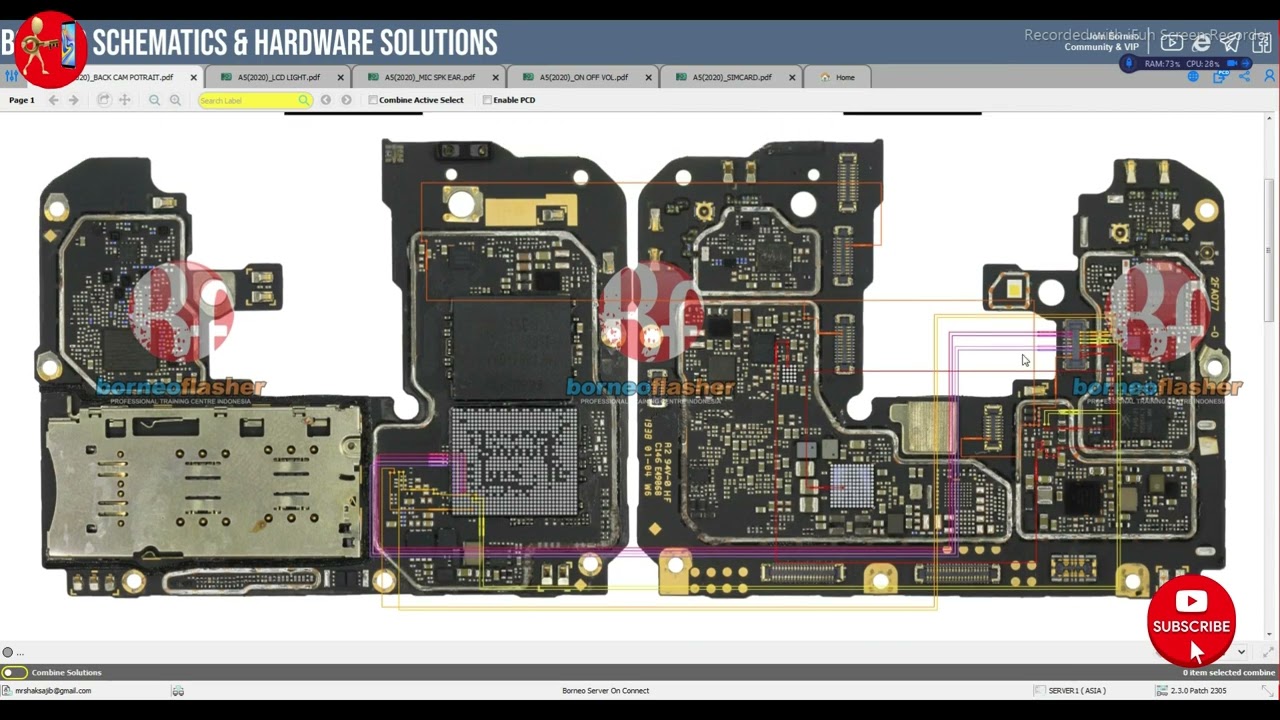The width and height of the screenshot is (1280, 720).
Task: Click the 'SERVER 1 ( ASIA )' status entry
Action: click(x=1077, y=691)
